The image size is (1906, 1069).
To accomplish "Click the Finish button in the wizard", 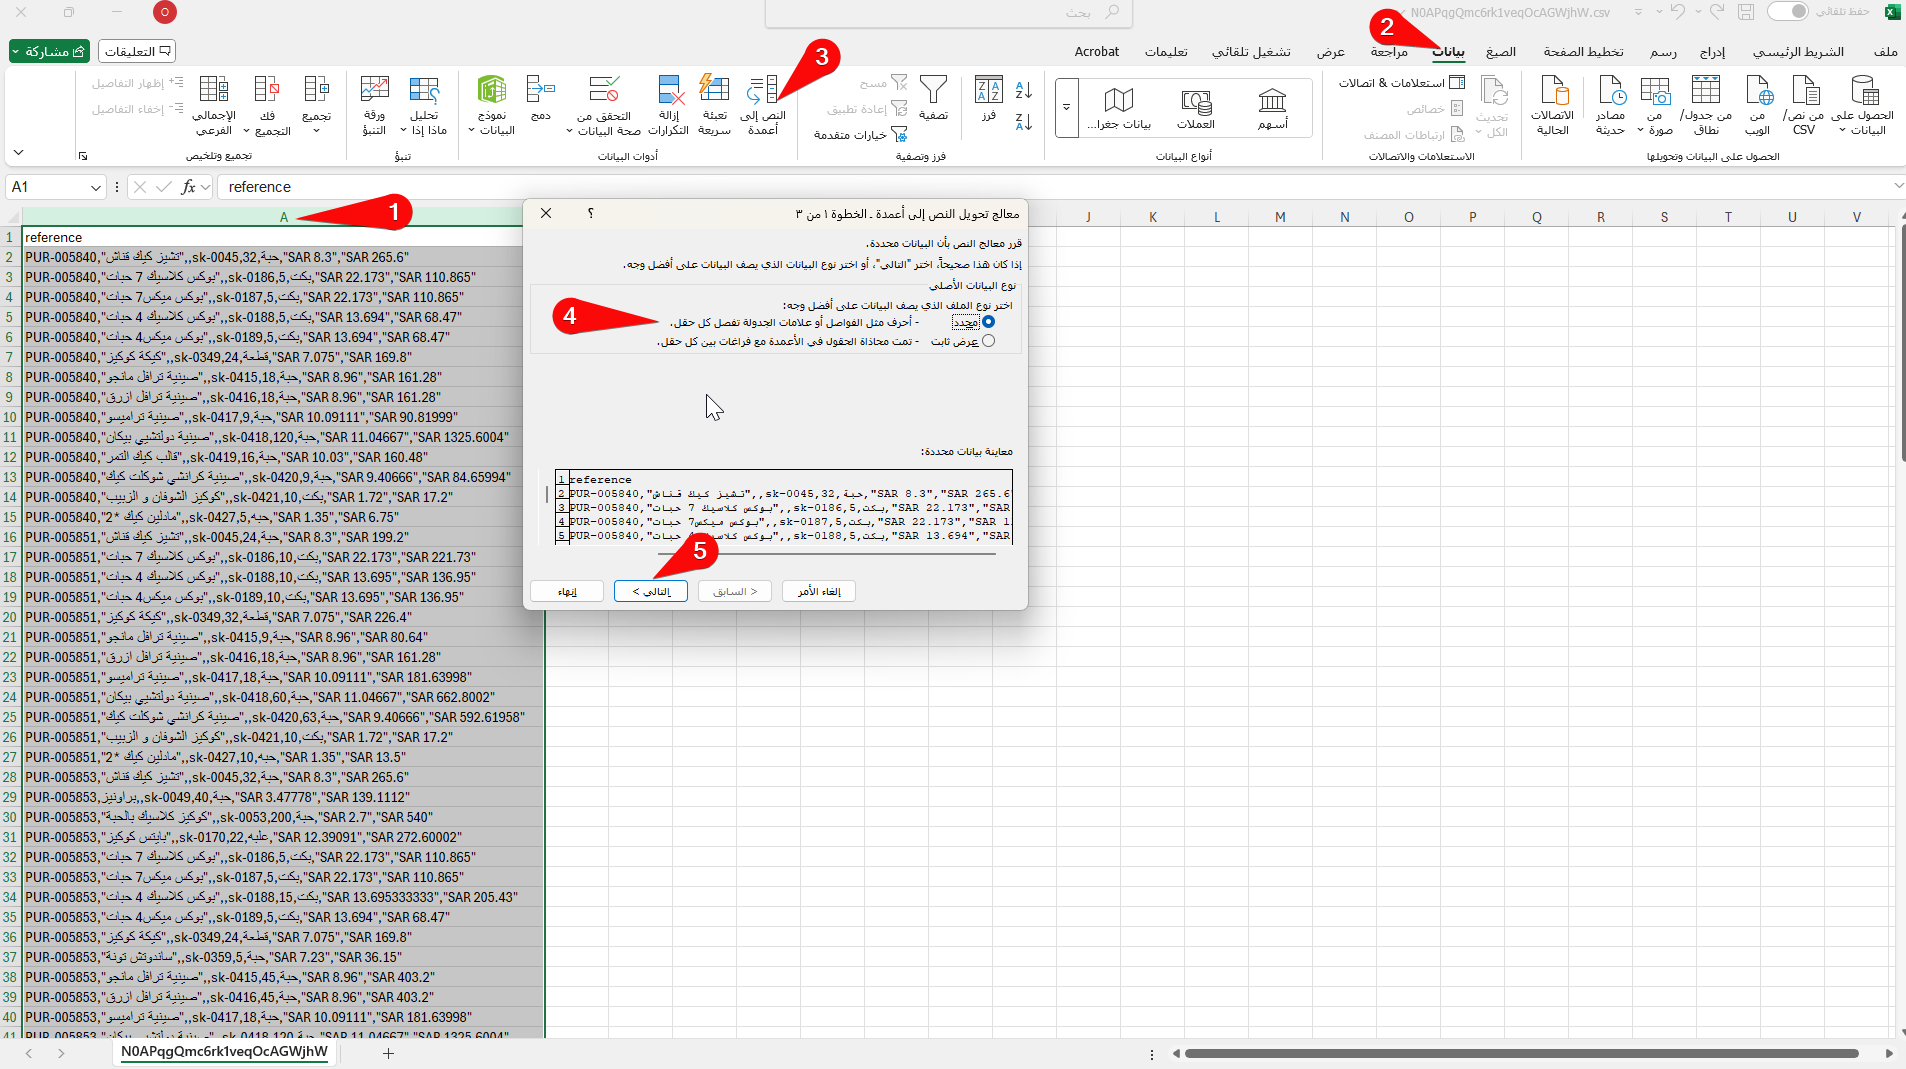I will 567,592.
